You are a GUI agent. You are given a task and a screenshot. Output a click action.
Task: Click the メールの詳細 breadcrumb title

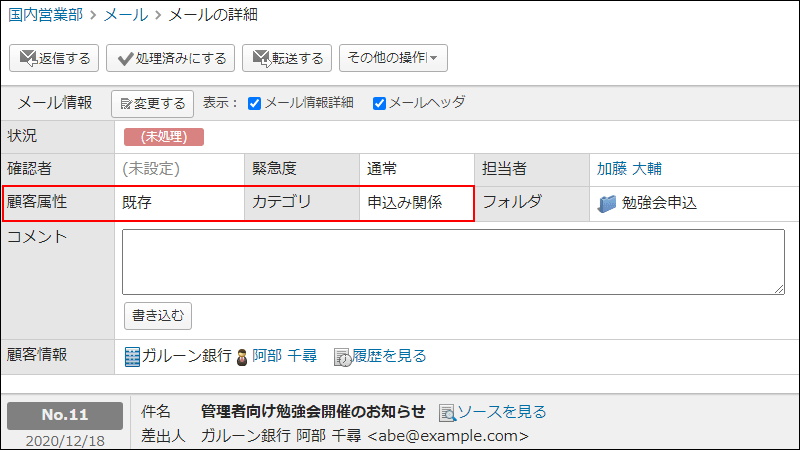tap(213, 15)
